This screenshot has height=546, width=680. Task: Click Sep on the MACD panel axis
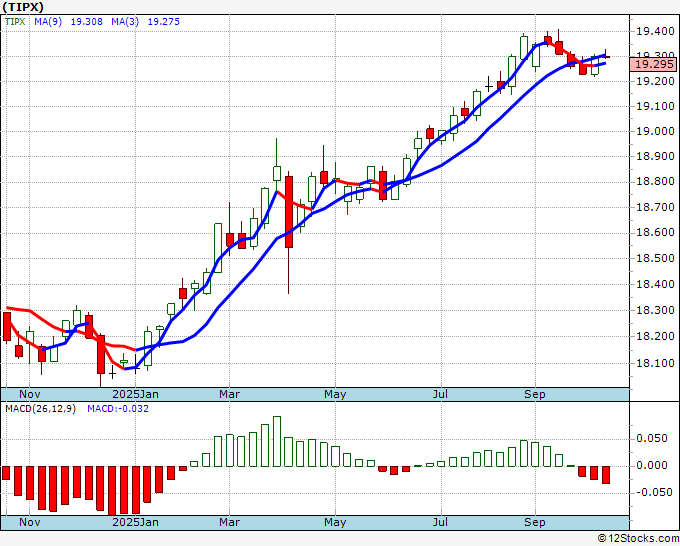[535, 522]
